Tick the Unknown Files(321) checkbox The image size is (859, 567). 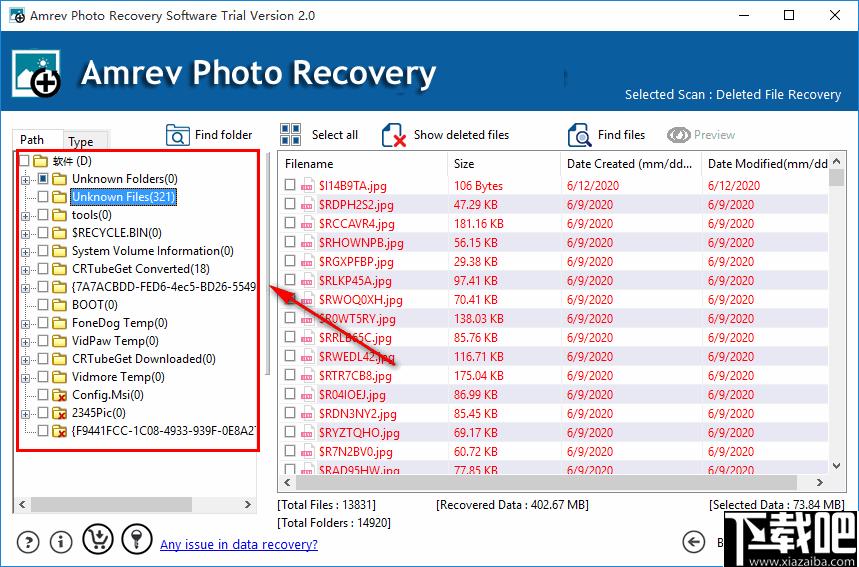tap(43, 197)
